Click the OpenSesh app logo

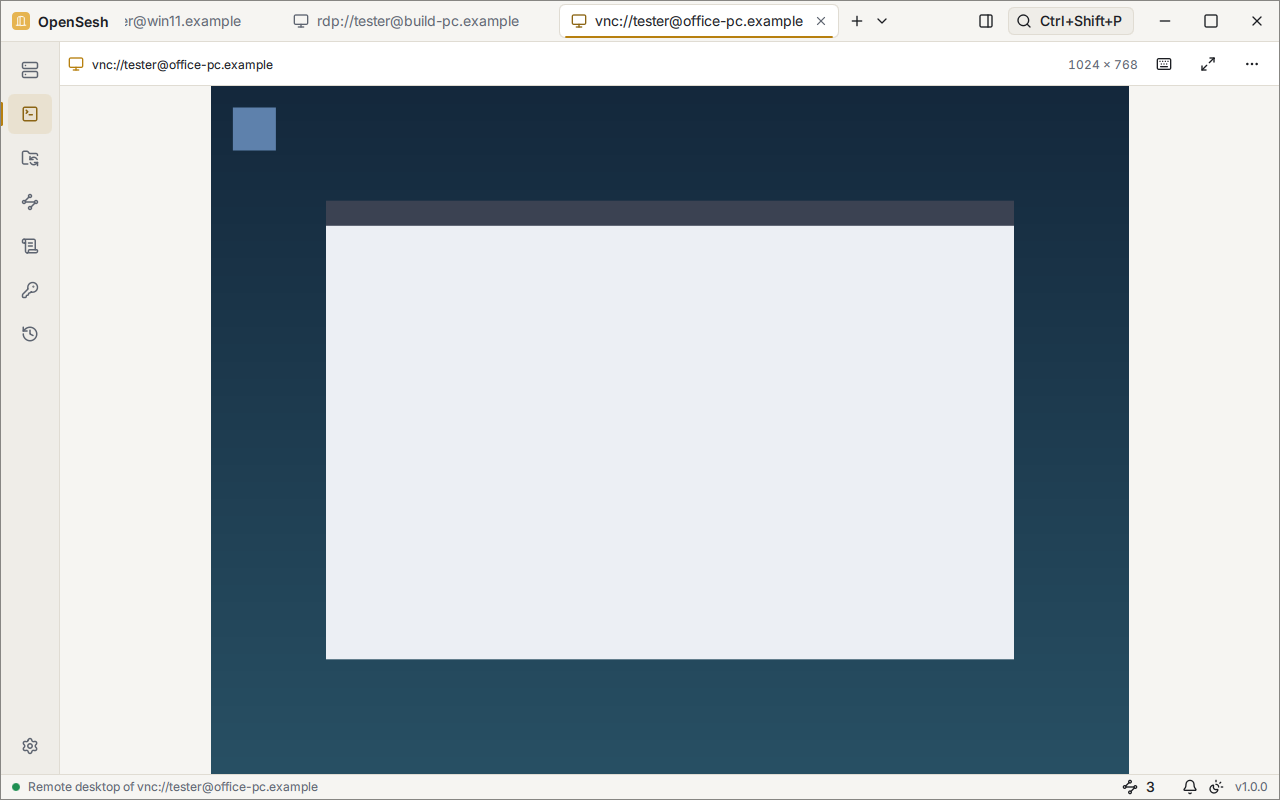pos(21,21)
